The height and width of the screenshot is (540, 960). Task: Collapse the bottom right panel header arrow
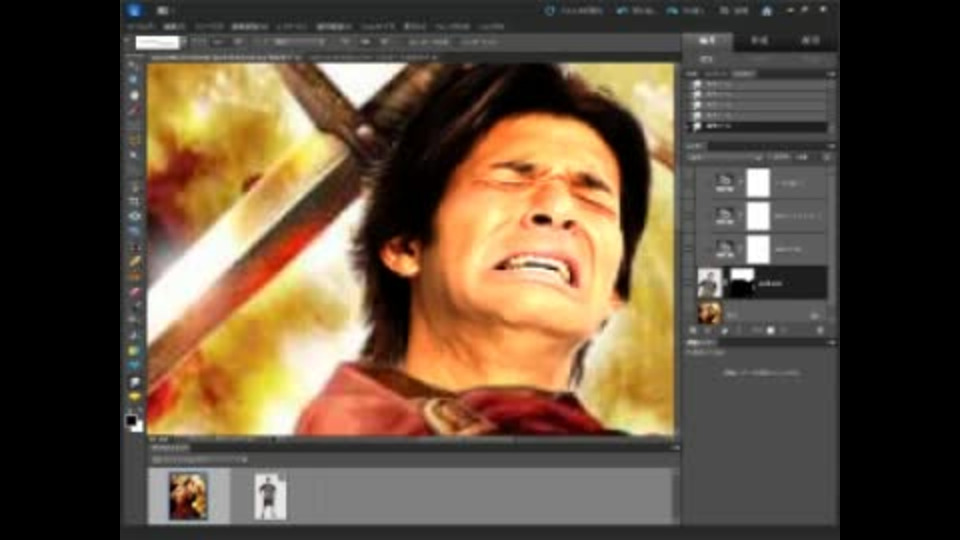click(x=831, y=342)
